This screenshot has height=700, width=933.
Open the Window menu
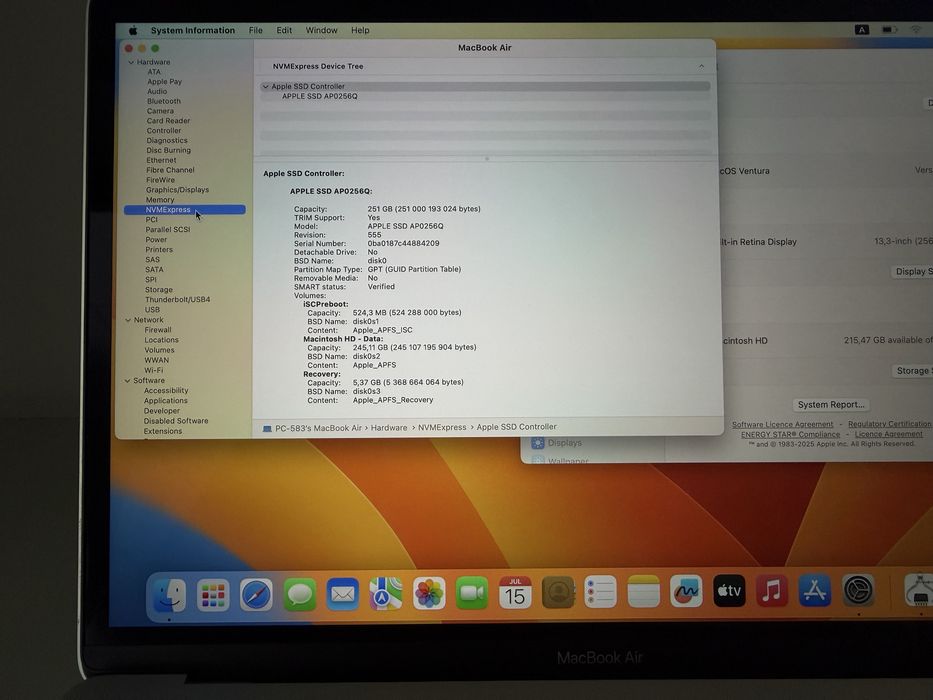tap(321, 30)
